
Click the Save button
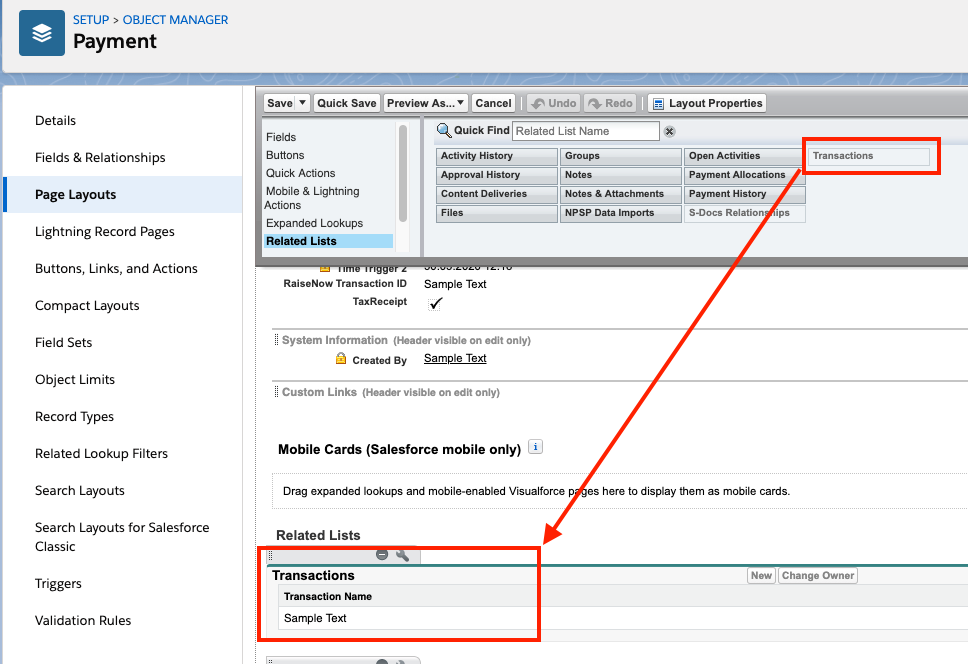coord(280,103)
